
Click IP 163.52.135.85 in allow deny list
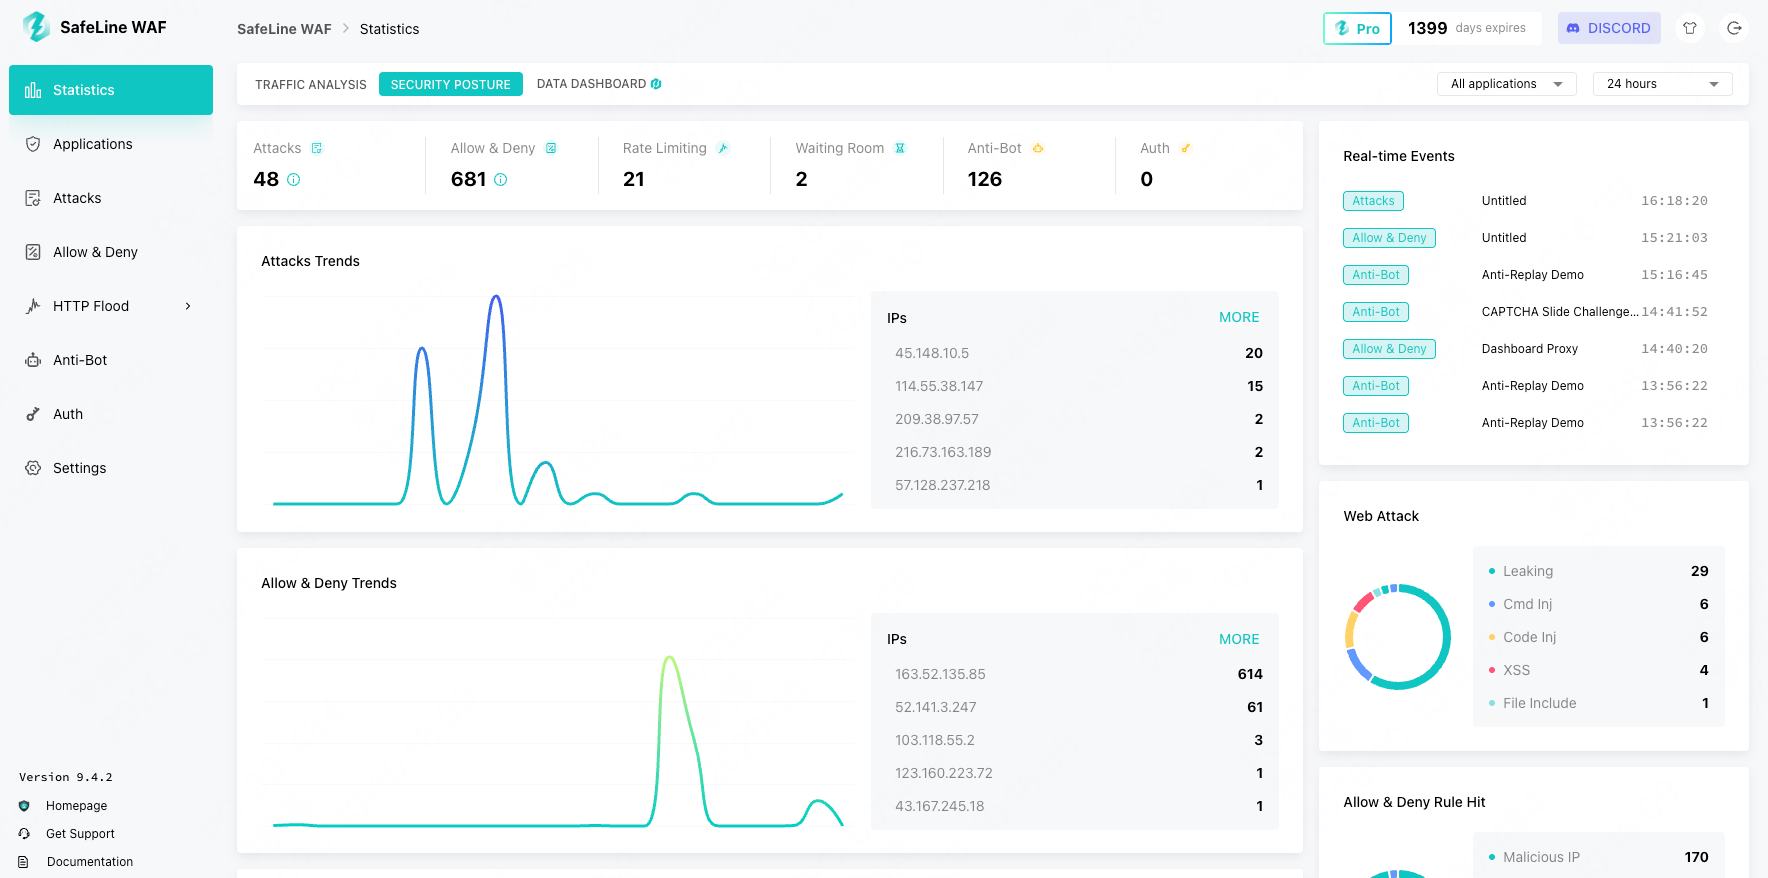tap(940, 674)
